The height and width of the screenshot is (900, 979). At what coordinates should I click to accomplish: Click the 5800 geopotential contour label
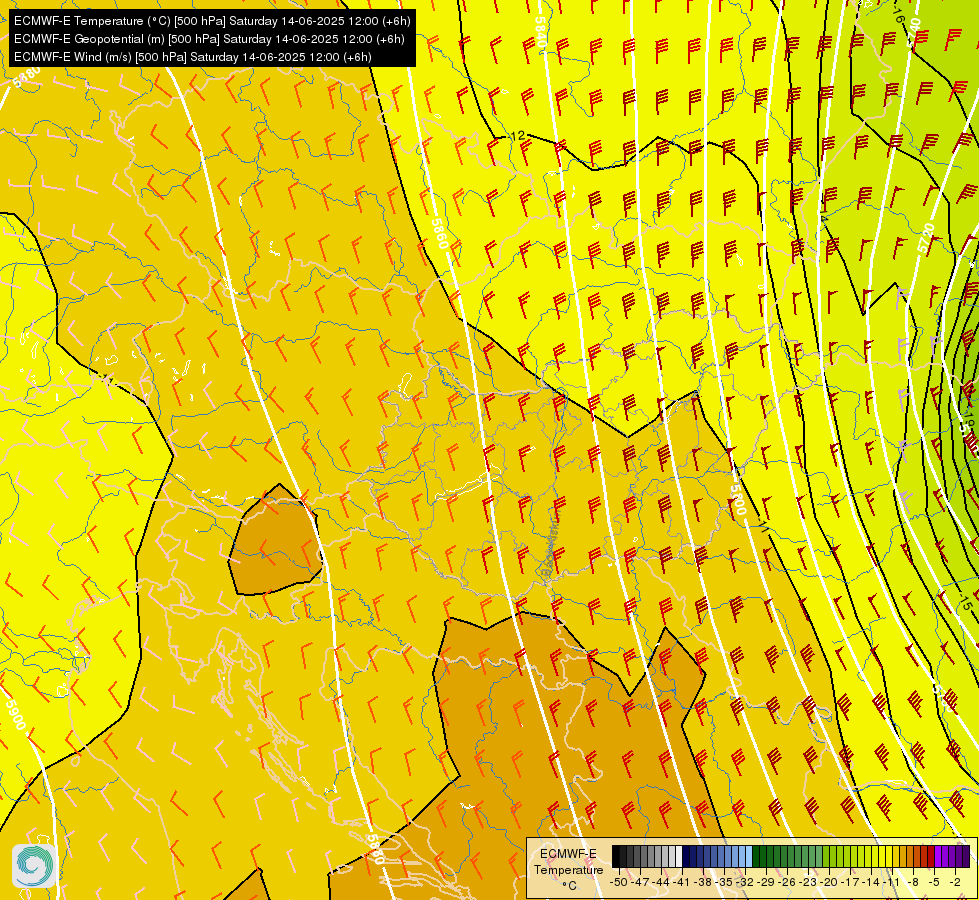coord(739,500)
